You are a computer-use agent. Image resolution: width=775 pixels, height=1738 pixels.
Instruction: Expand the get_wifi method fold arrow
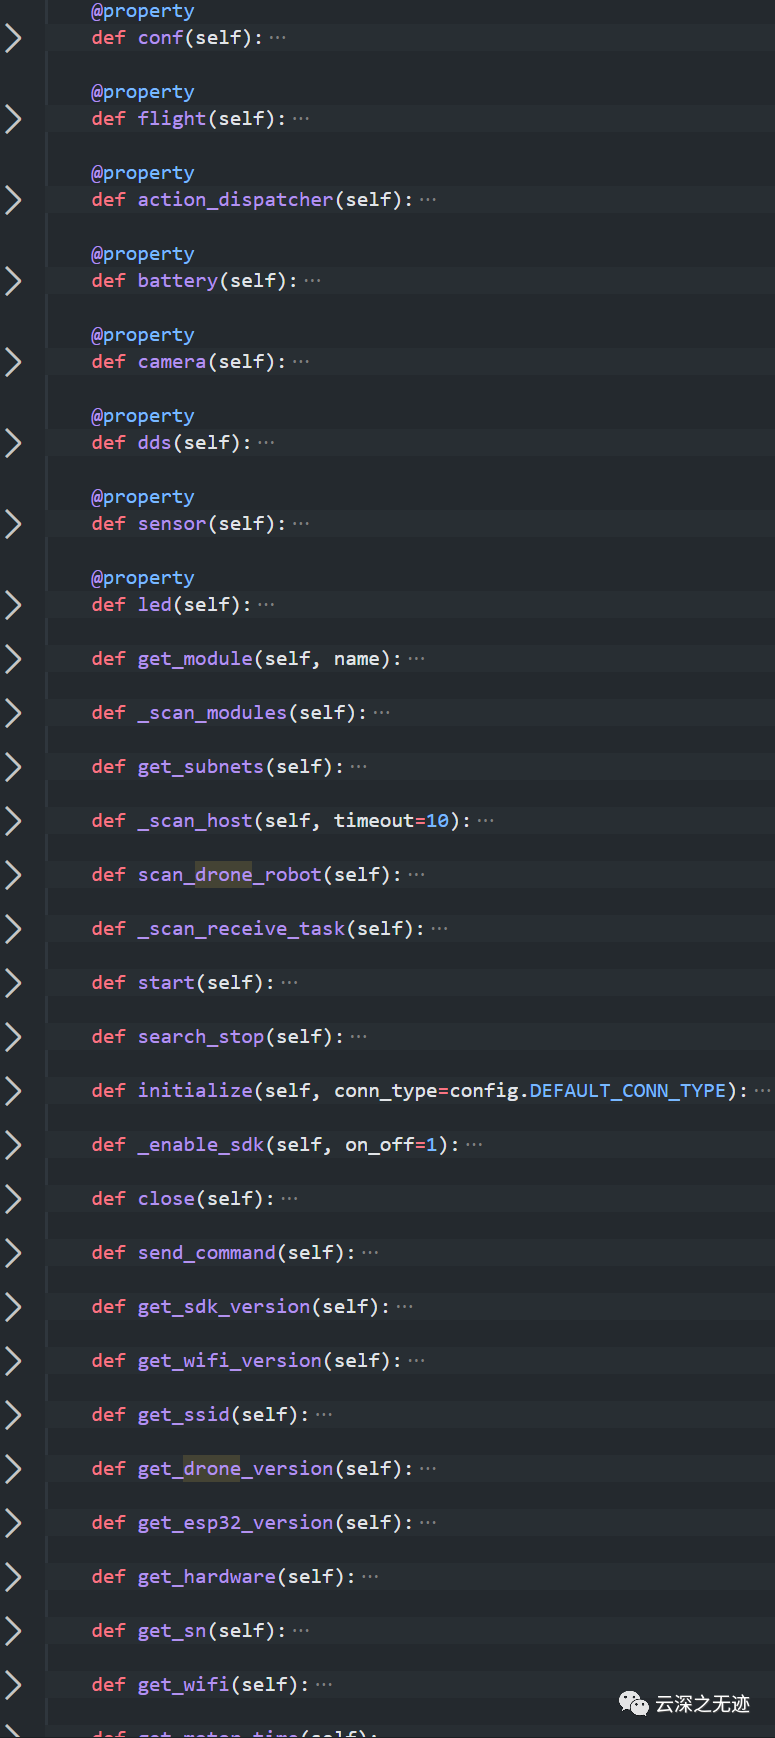coord(13,1685)
